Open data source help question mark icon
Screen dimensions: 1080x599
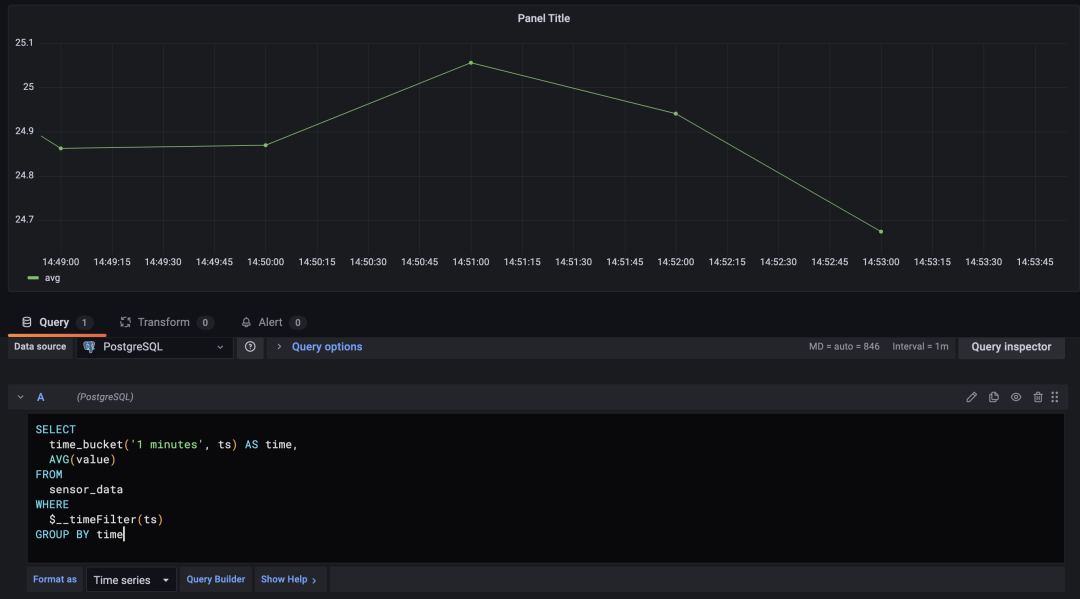[x=250, y=347]
